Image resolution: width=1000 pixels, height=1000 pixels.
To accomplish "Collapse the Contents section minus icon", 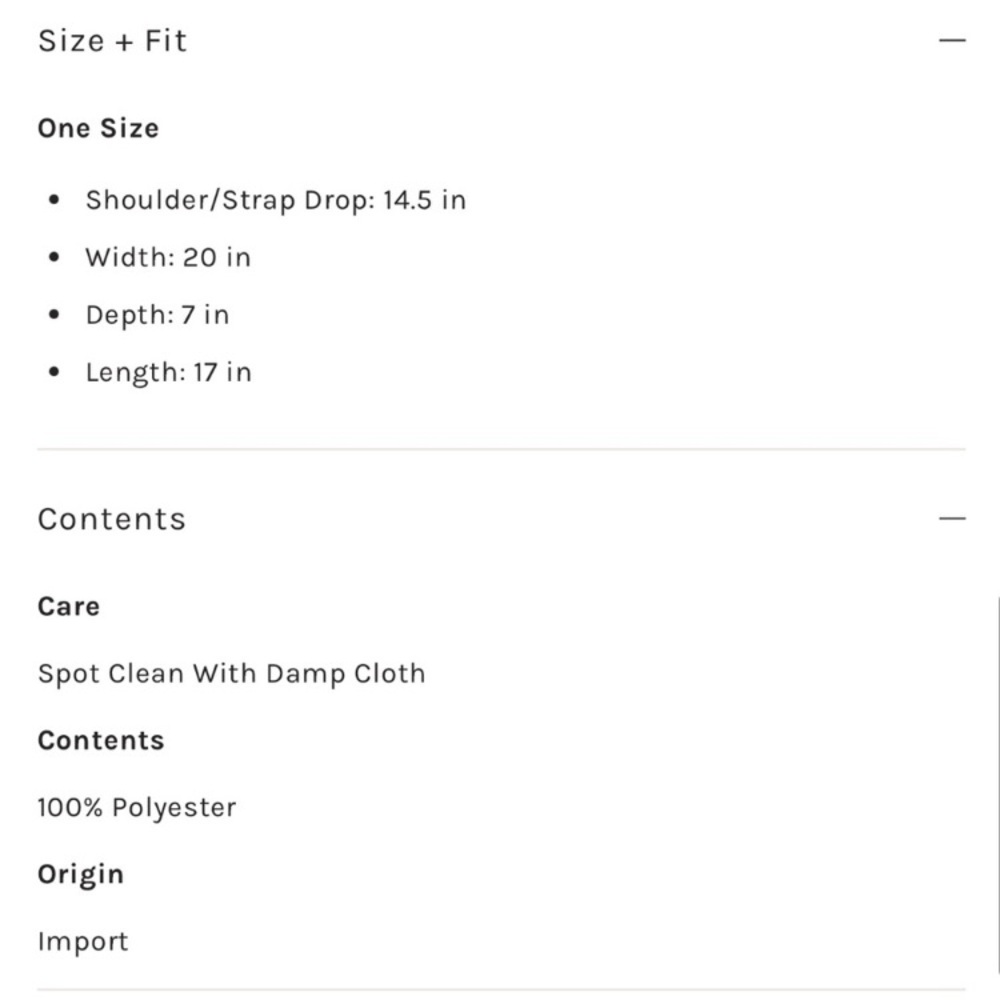I will (952, 518).
